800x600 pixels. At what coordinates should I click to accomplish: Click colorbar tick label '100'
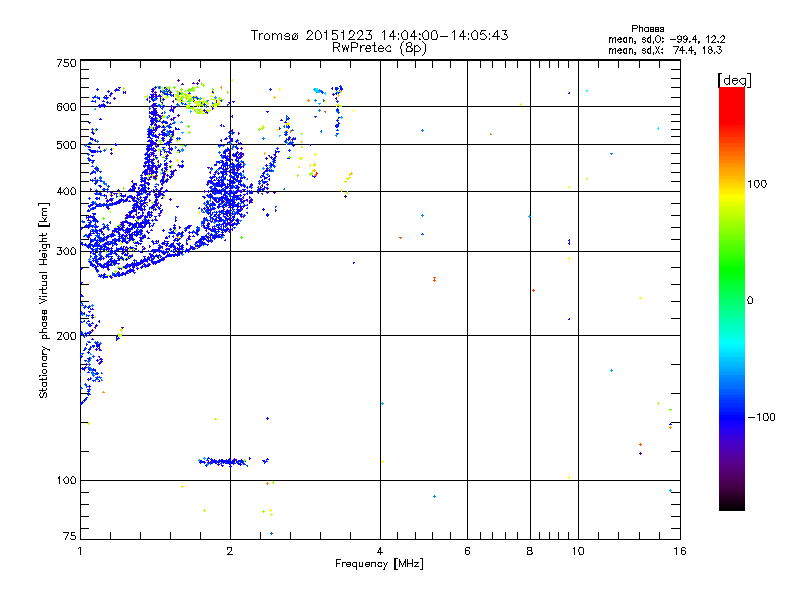[757, 184]
